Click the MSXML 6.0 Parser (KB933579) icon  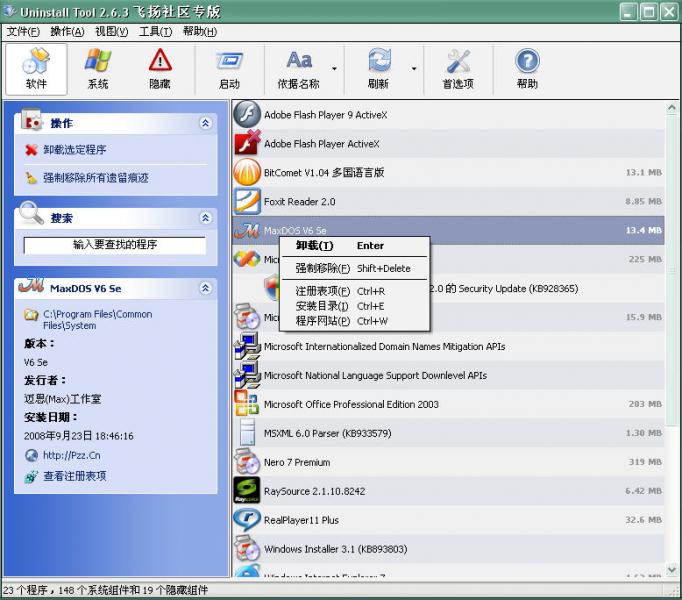[x=247, y=432]
